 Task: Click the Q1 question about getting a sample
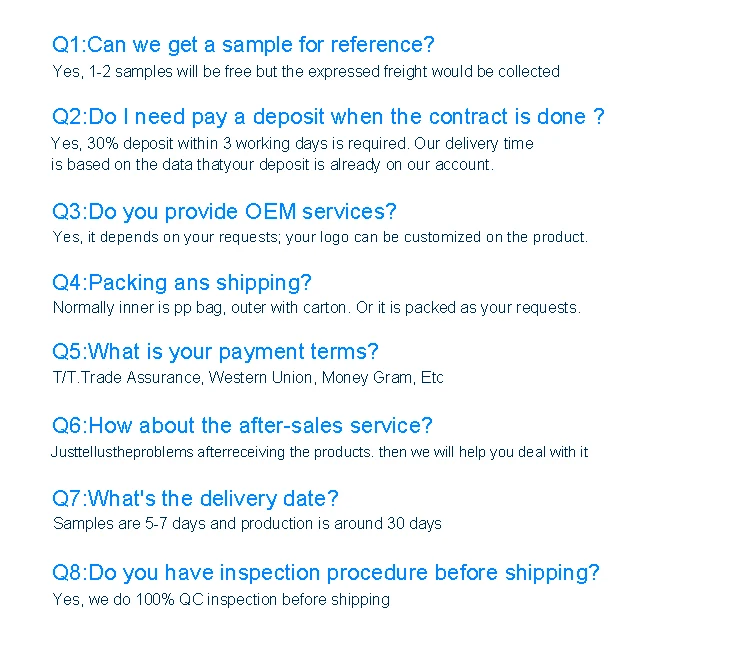[x=243, y=45]
